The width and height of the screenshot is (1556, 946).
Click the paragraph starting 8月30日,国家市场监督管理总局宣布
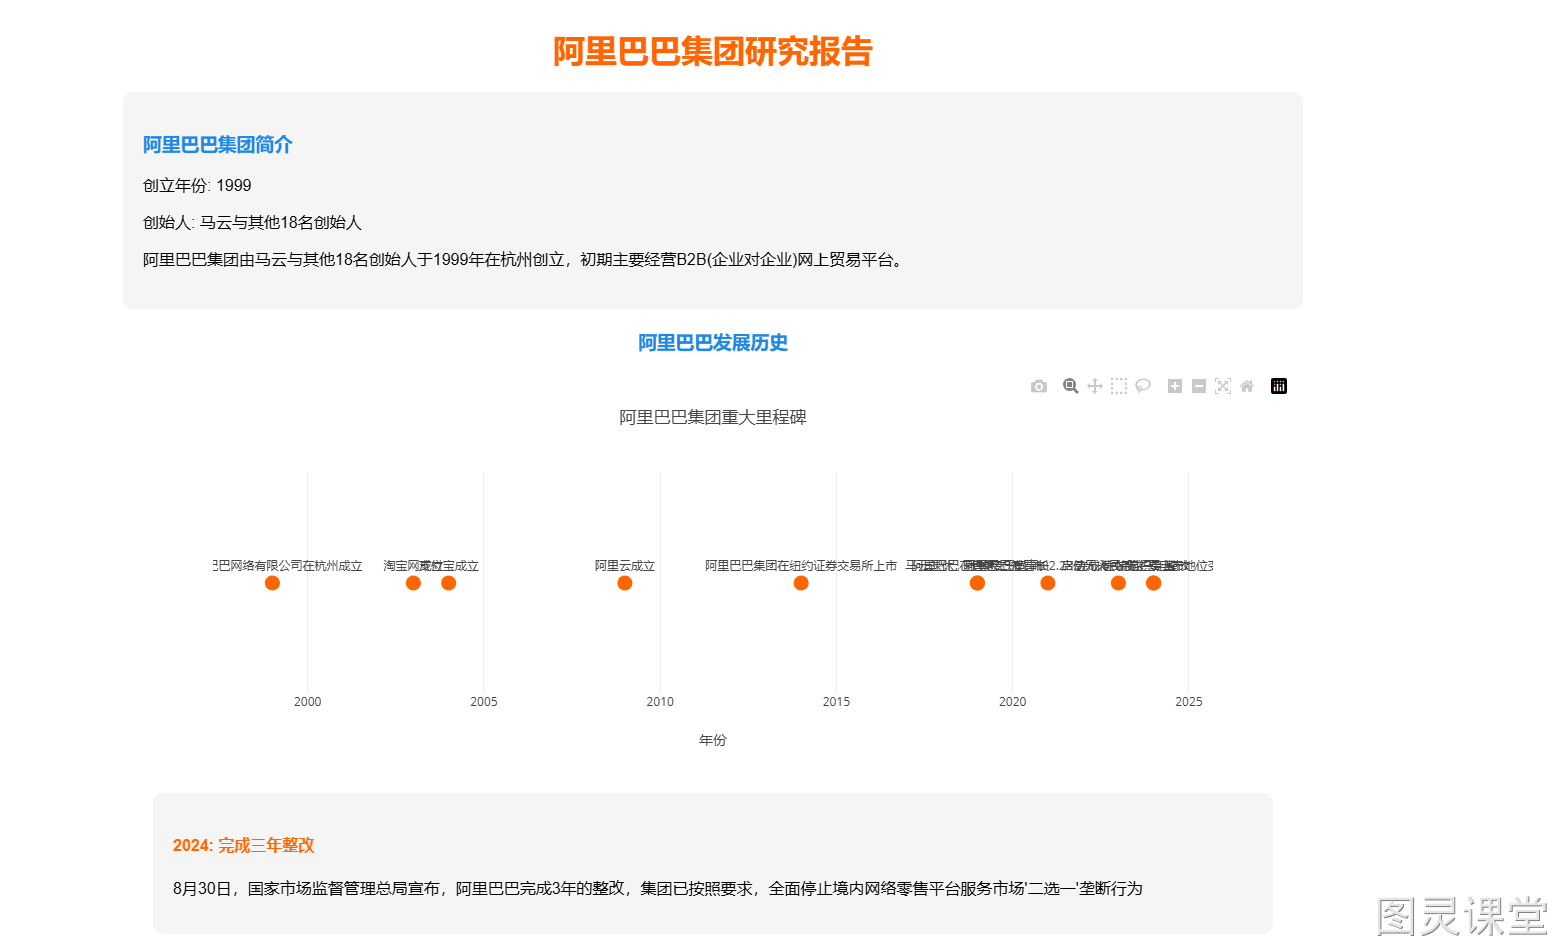click(x=658, y=889)
